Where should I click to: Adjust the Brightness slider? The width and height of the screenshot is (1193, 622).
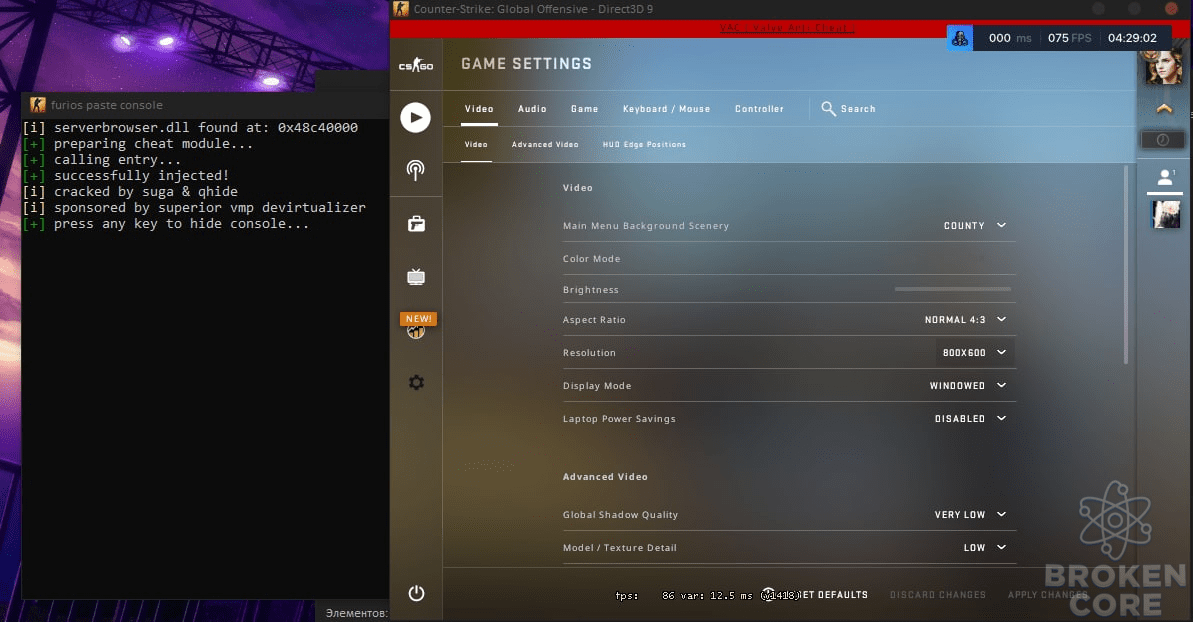[x=953, y=290]
